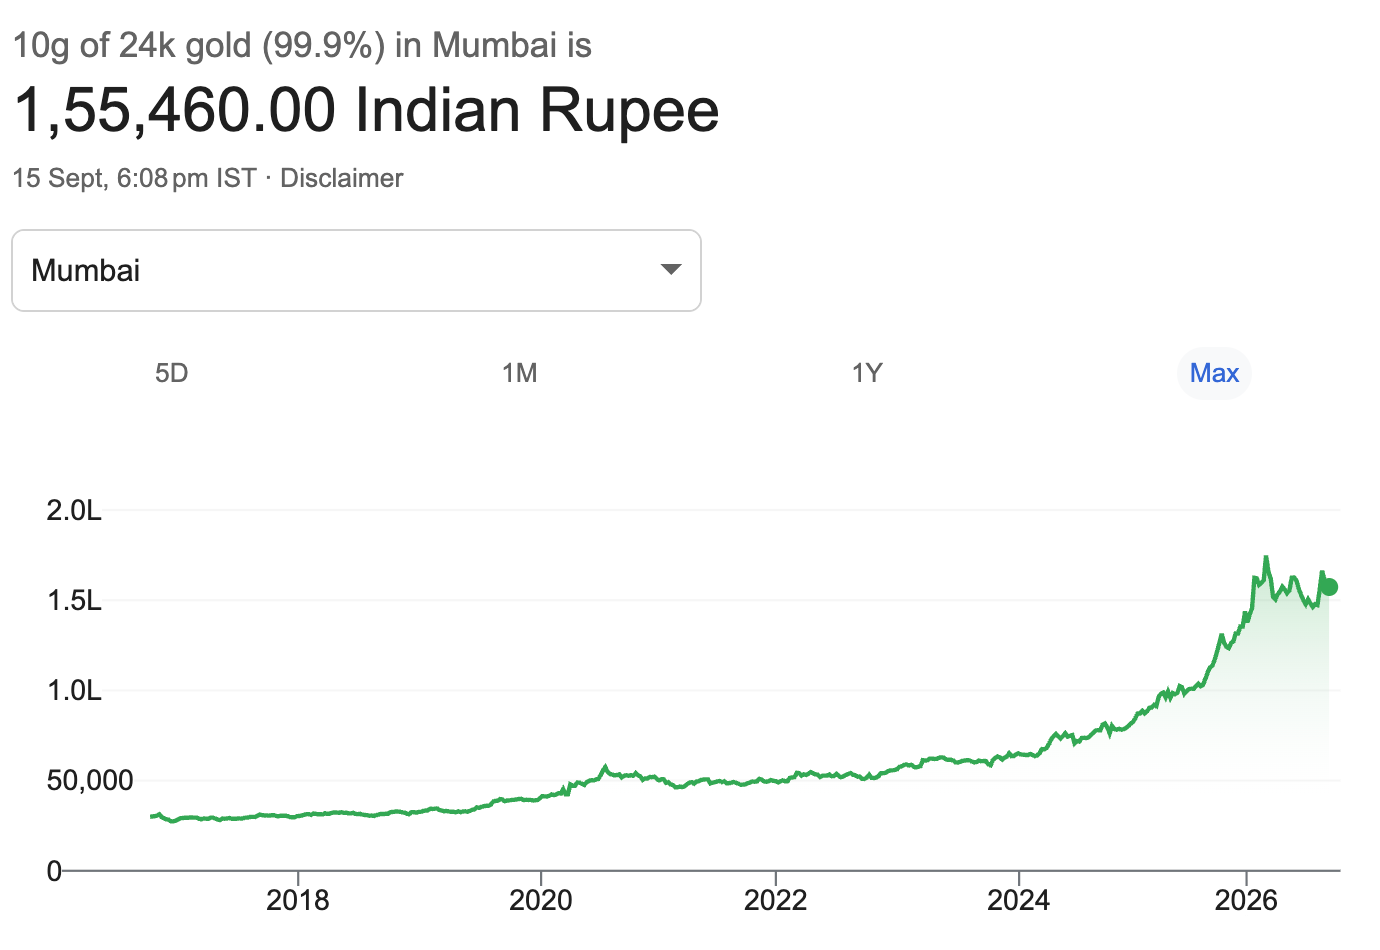The image size is (1380, 950).
Task: Click the 1,55,460.00 Indian Rupee price text
Action: coord(366,109)
